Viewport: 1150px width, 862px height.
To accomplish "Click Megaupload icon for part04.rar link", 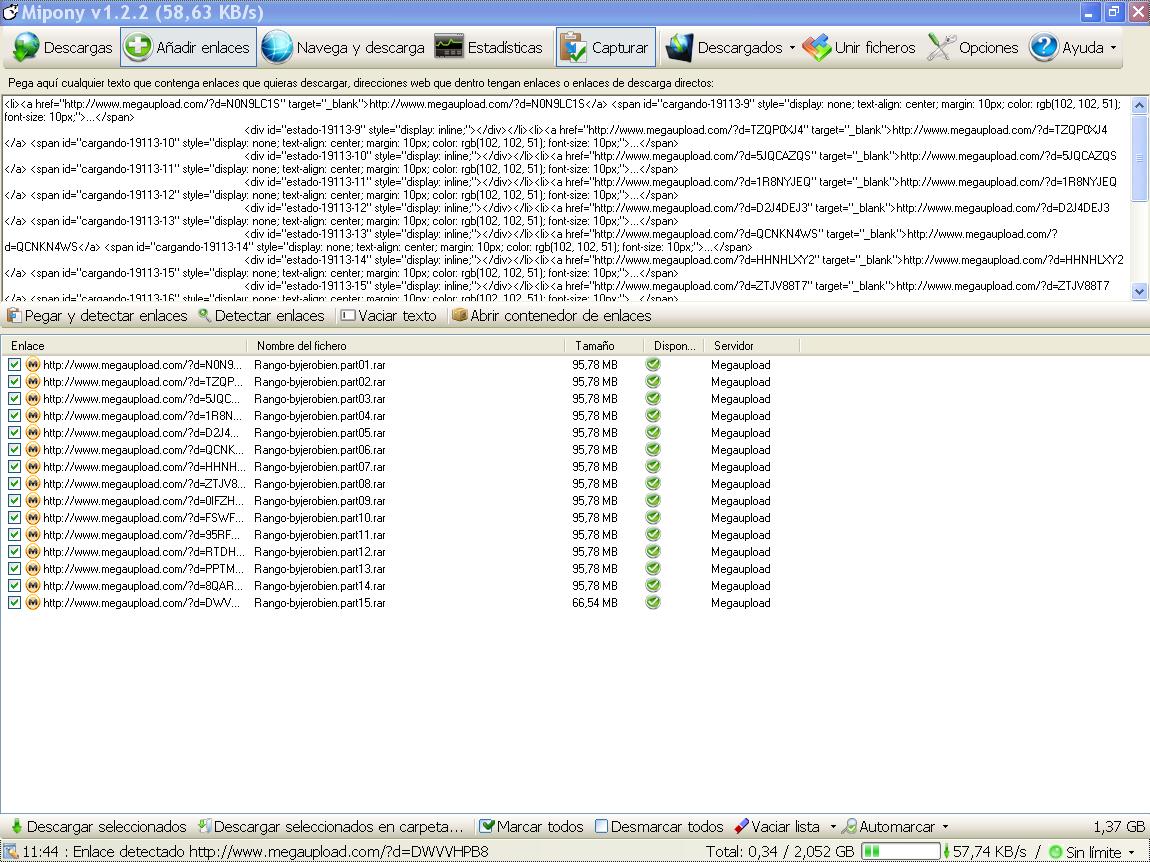I will [x=33, y=416].
